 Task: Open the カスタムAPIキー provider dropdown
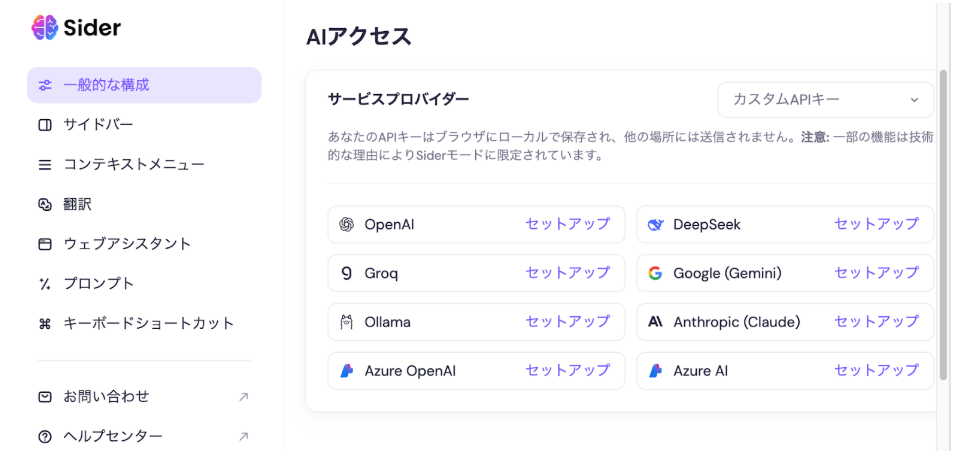(x=825, y=100)
